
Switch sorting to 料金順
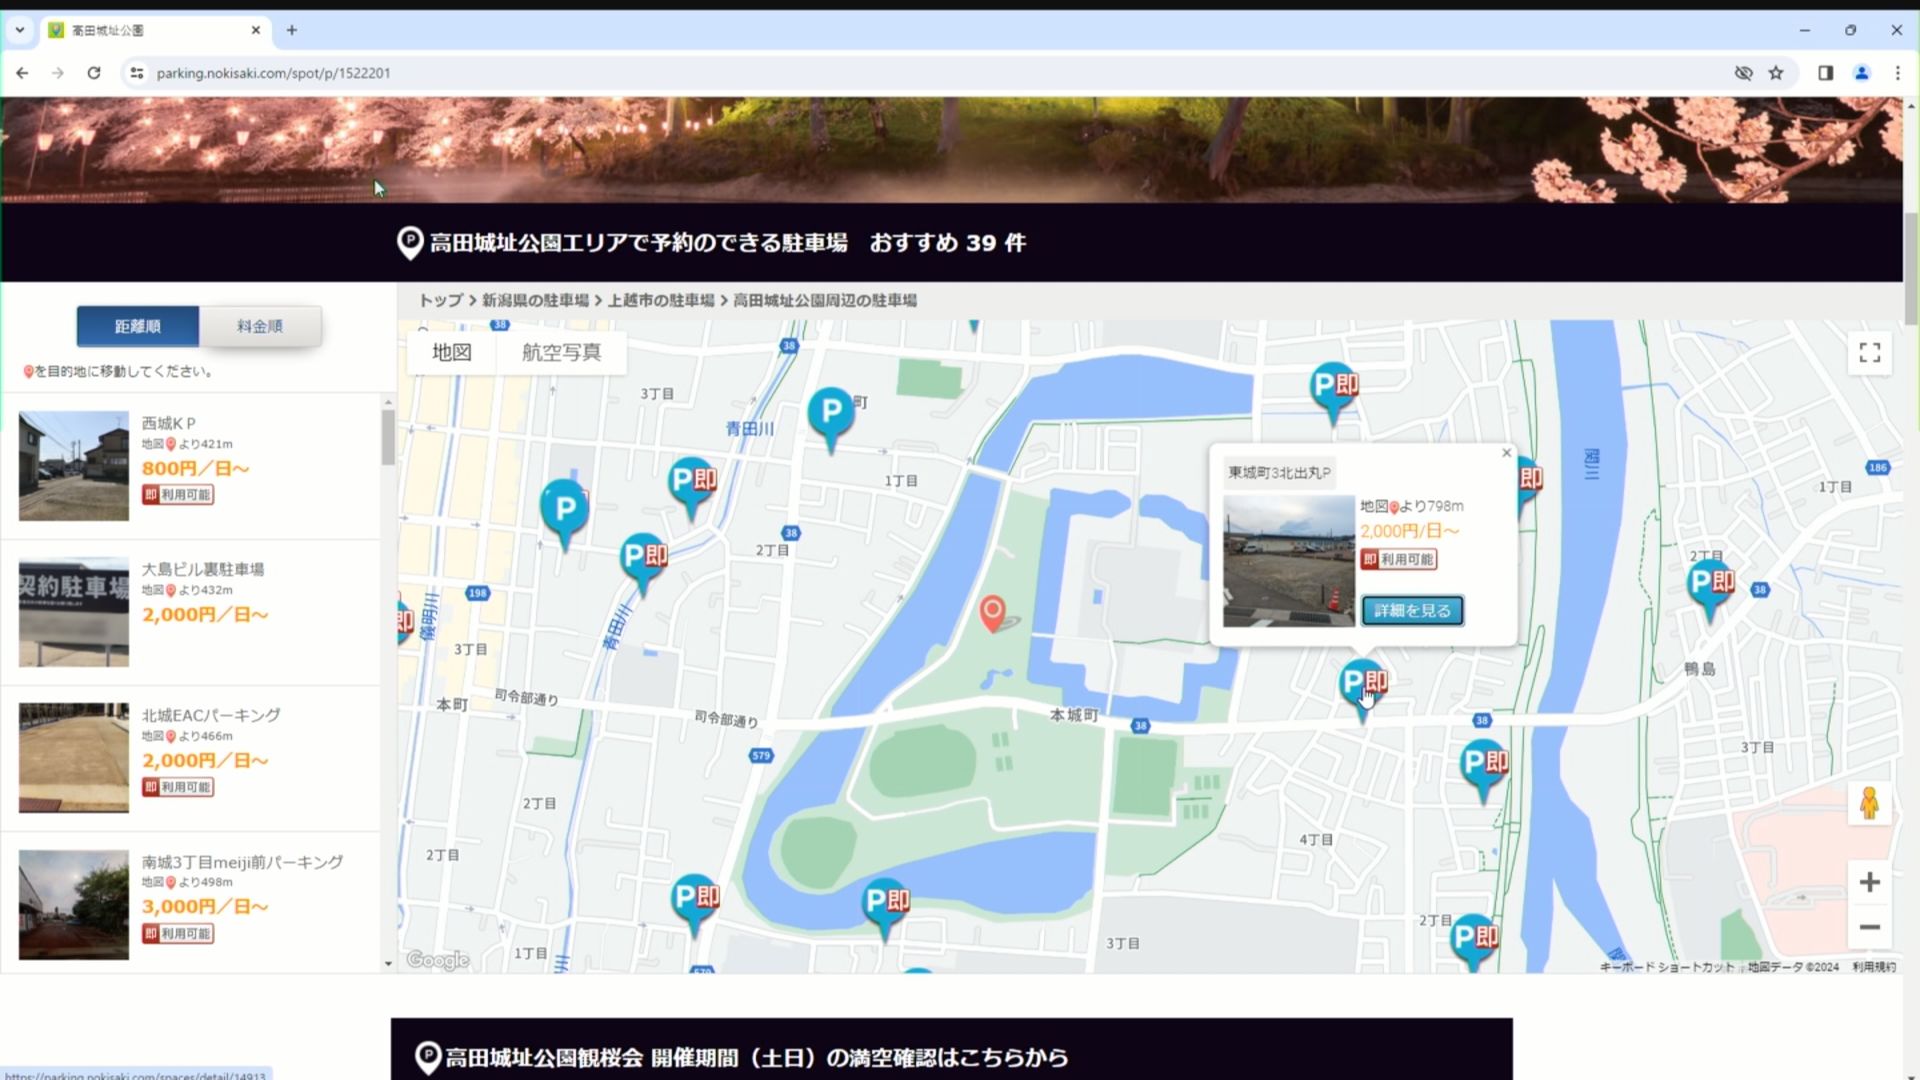coord(260,326)
